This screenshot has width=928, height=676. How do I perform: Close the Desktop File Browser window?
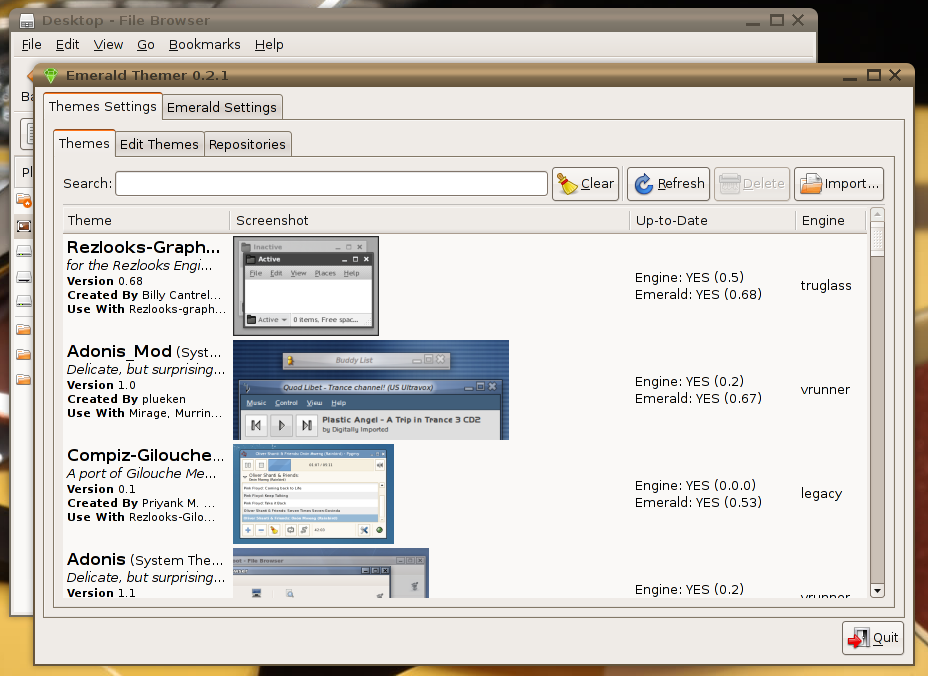(798, 20)
